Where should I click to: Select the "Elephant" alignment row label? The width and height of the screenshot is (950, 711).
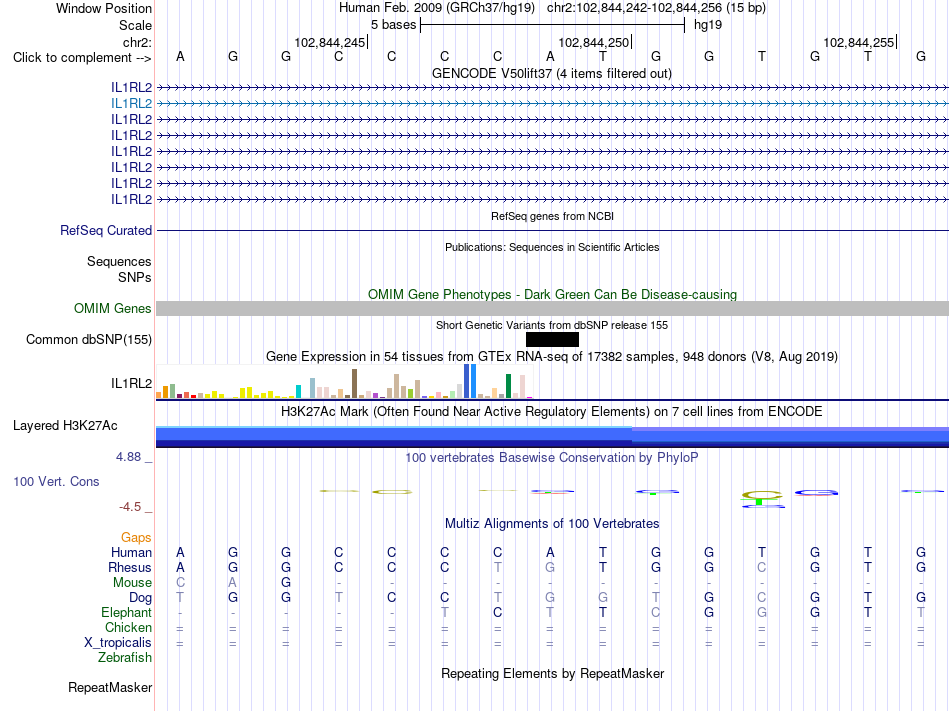pos(127,612)
